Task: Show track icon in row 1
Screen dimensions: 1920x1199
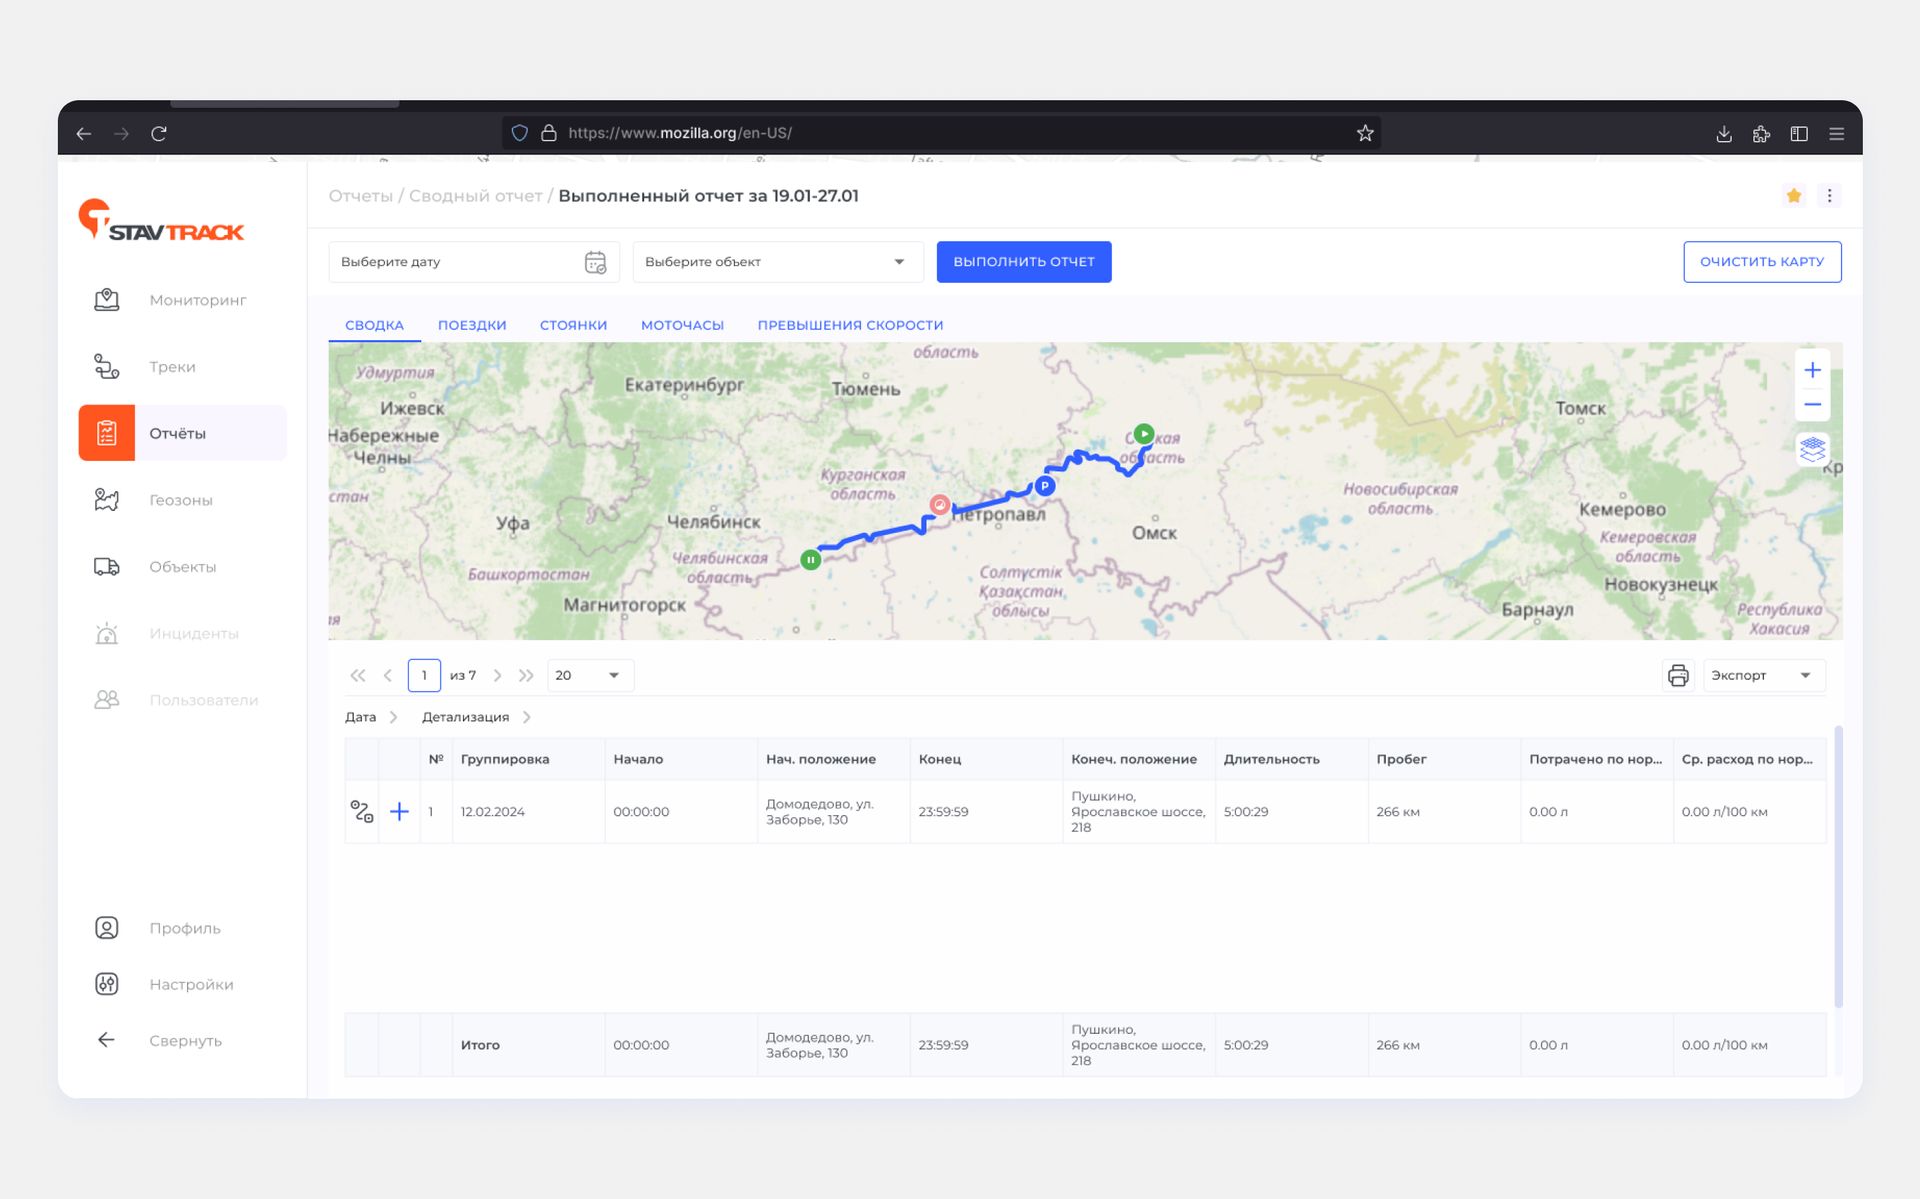Action: (x=362, y=811)
